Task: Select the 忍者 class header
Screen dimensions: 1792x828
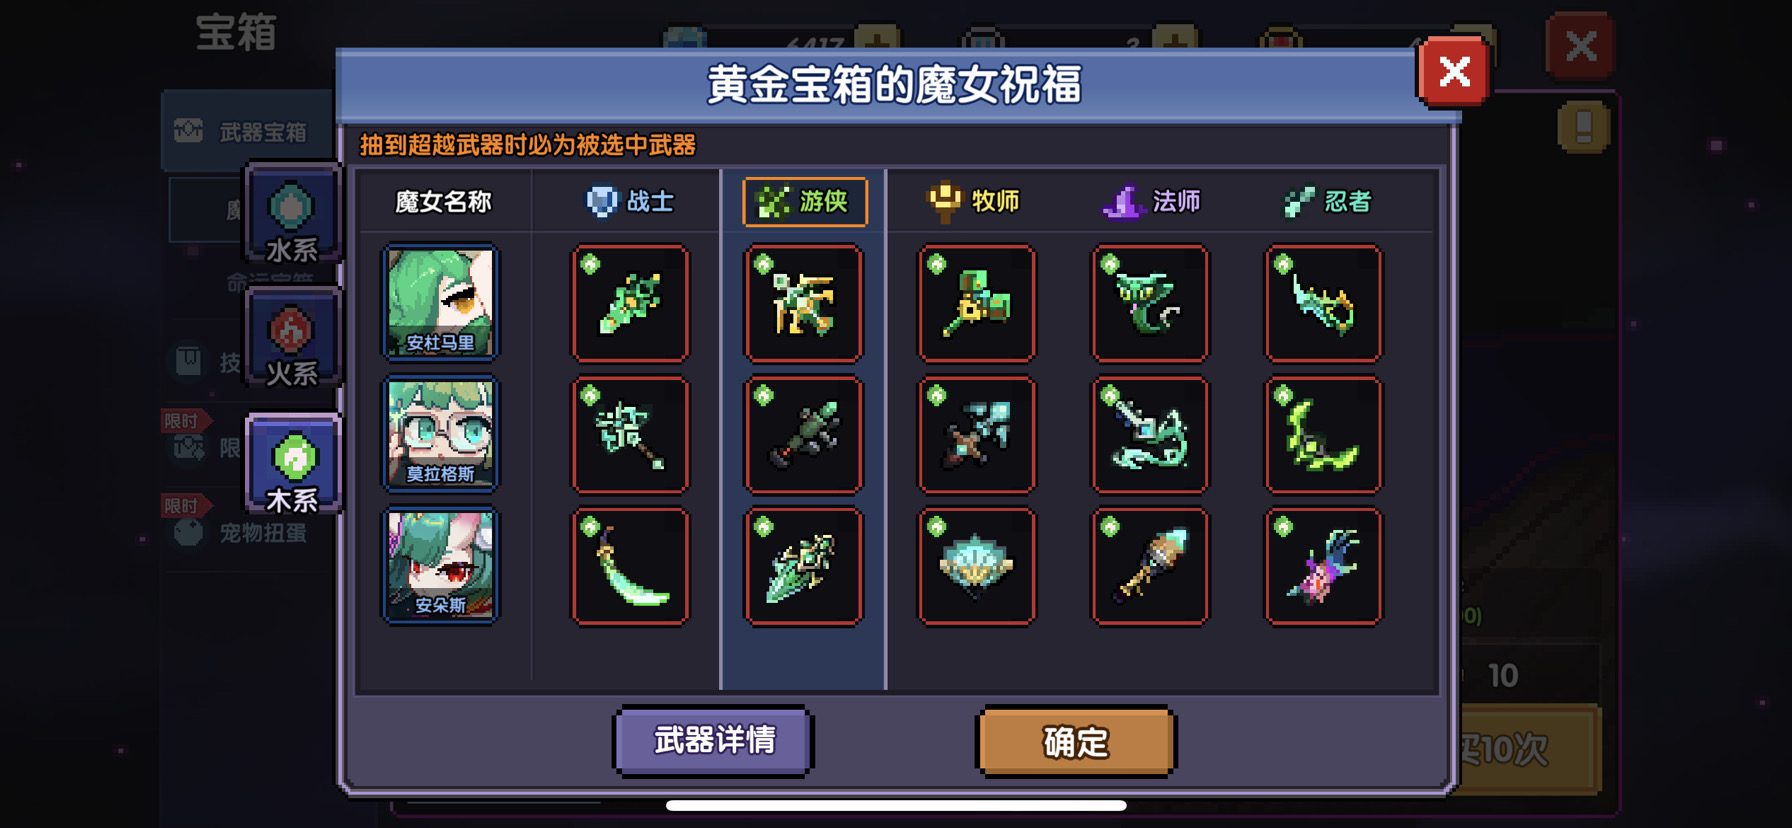Action: click(x=1327, y=202)
